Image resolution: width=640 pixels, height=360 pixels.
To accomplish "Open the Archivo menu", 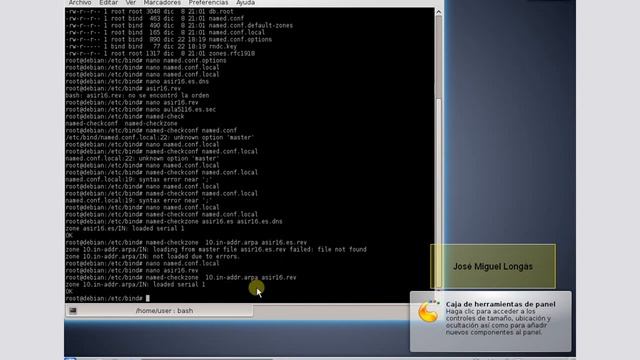I will point(80,2).
